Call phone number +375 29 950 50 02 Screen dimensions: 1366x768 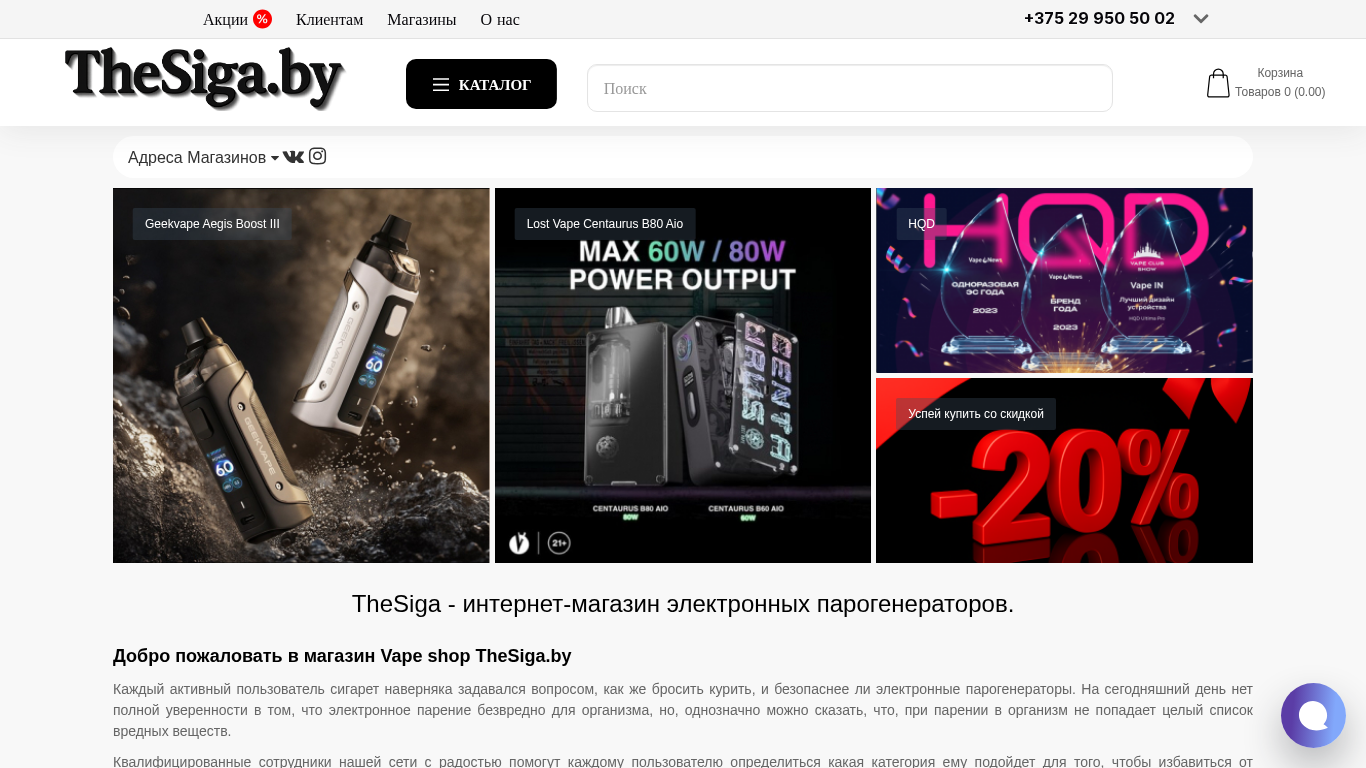tap(1099, 18)
